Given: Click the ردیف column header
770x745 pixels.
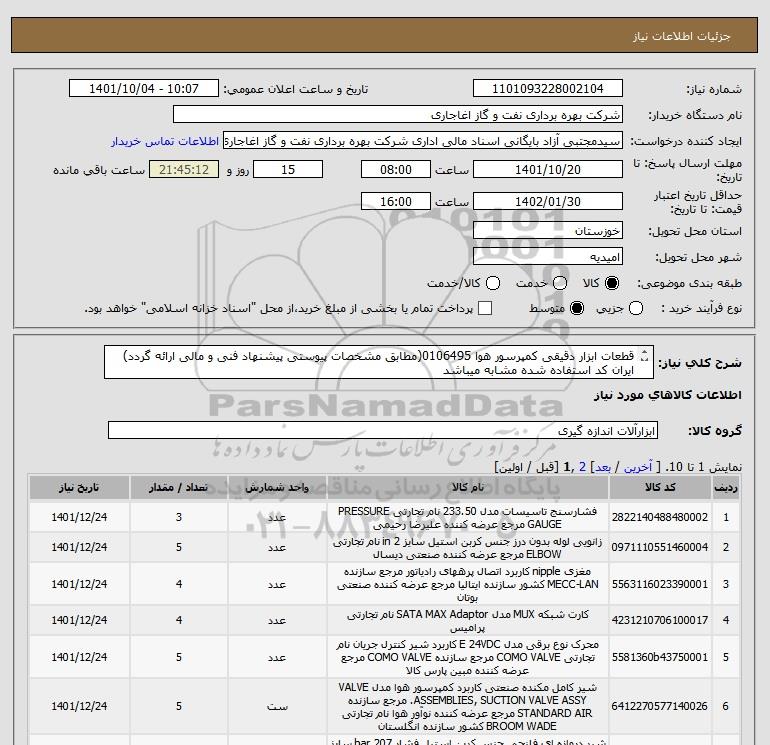Looking at the screenshot, I should (726, 487).
